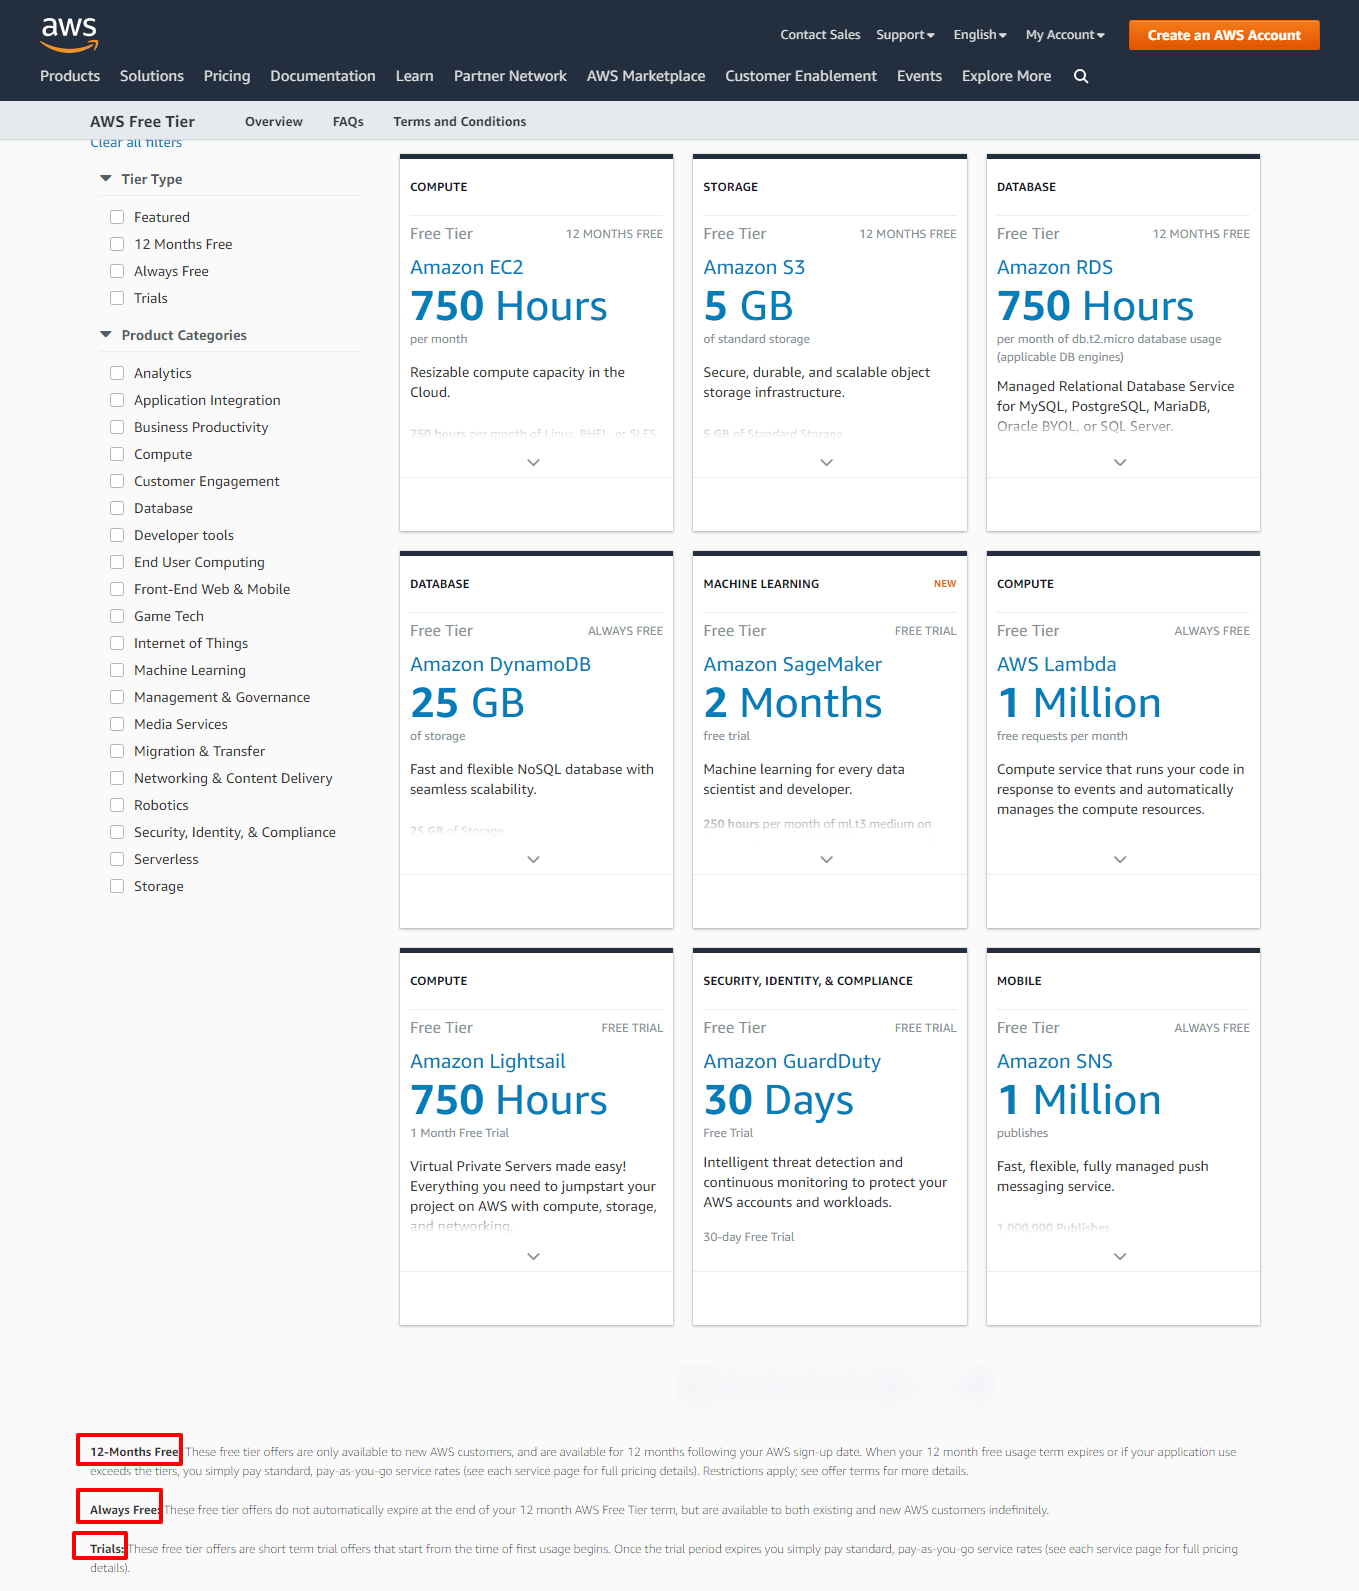Collapse the Product Categories section
The image size is (1359, 1591).
(x=106, y=335)
